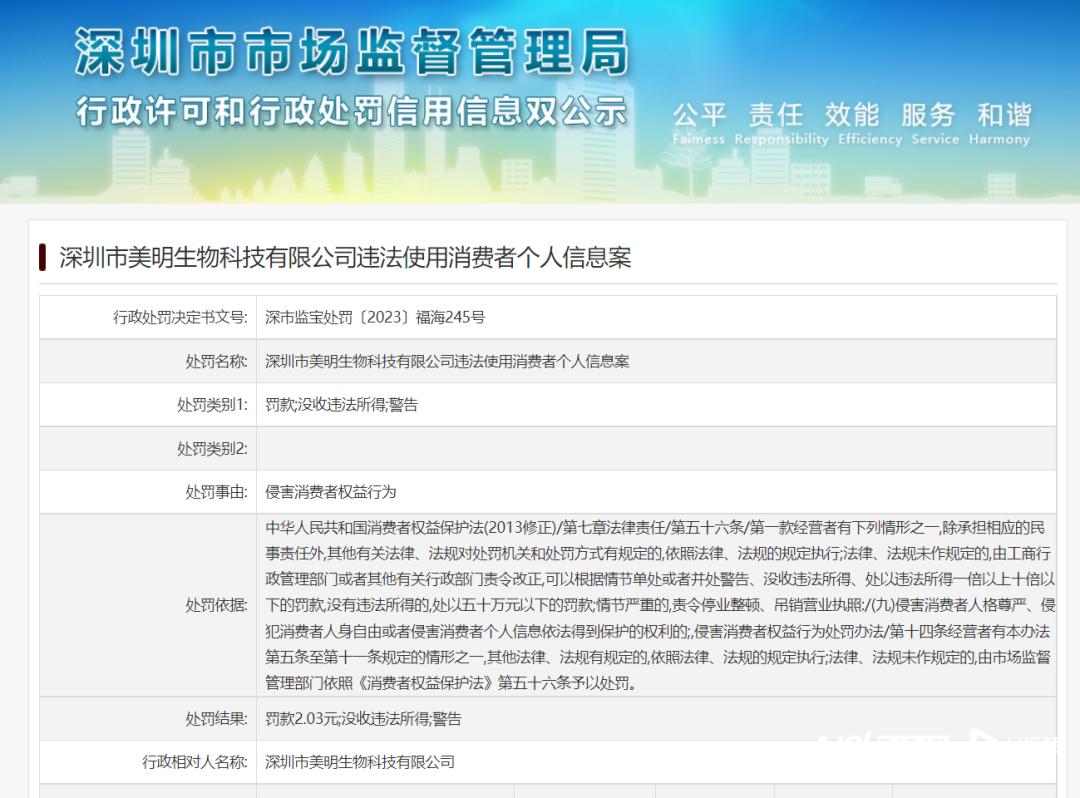
Task: Click the empty 处罚类别2 value cell
Action: coord(655,449)
